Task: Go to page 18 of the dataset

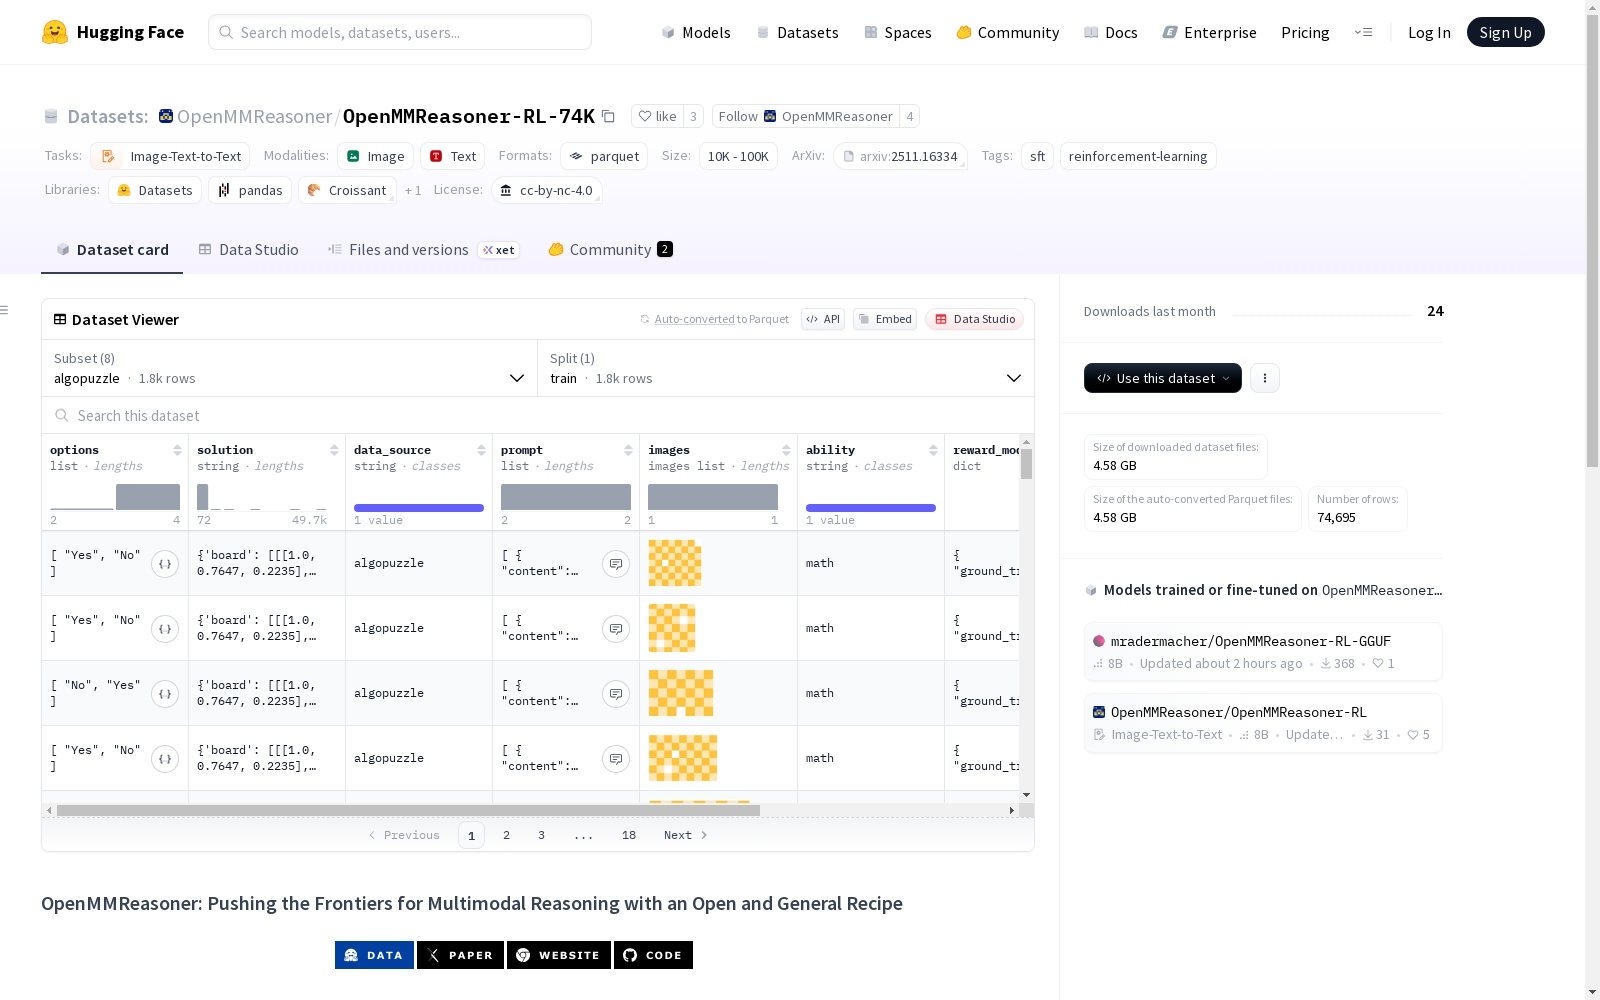Action: tap(629, 835)
